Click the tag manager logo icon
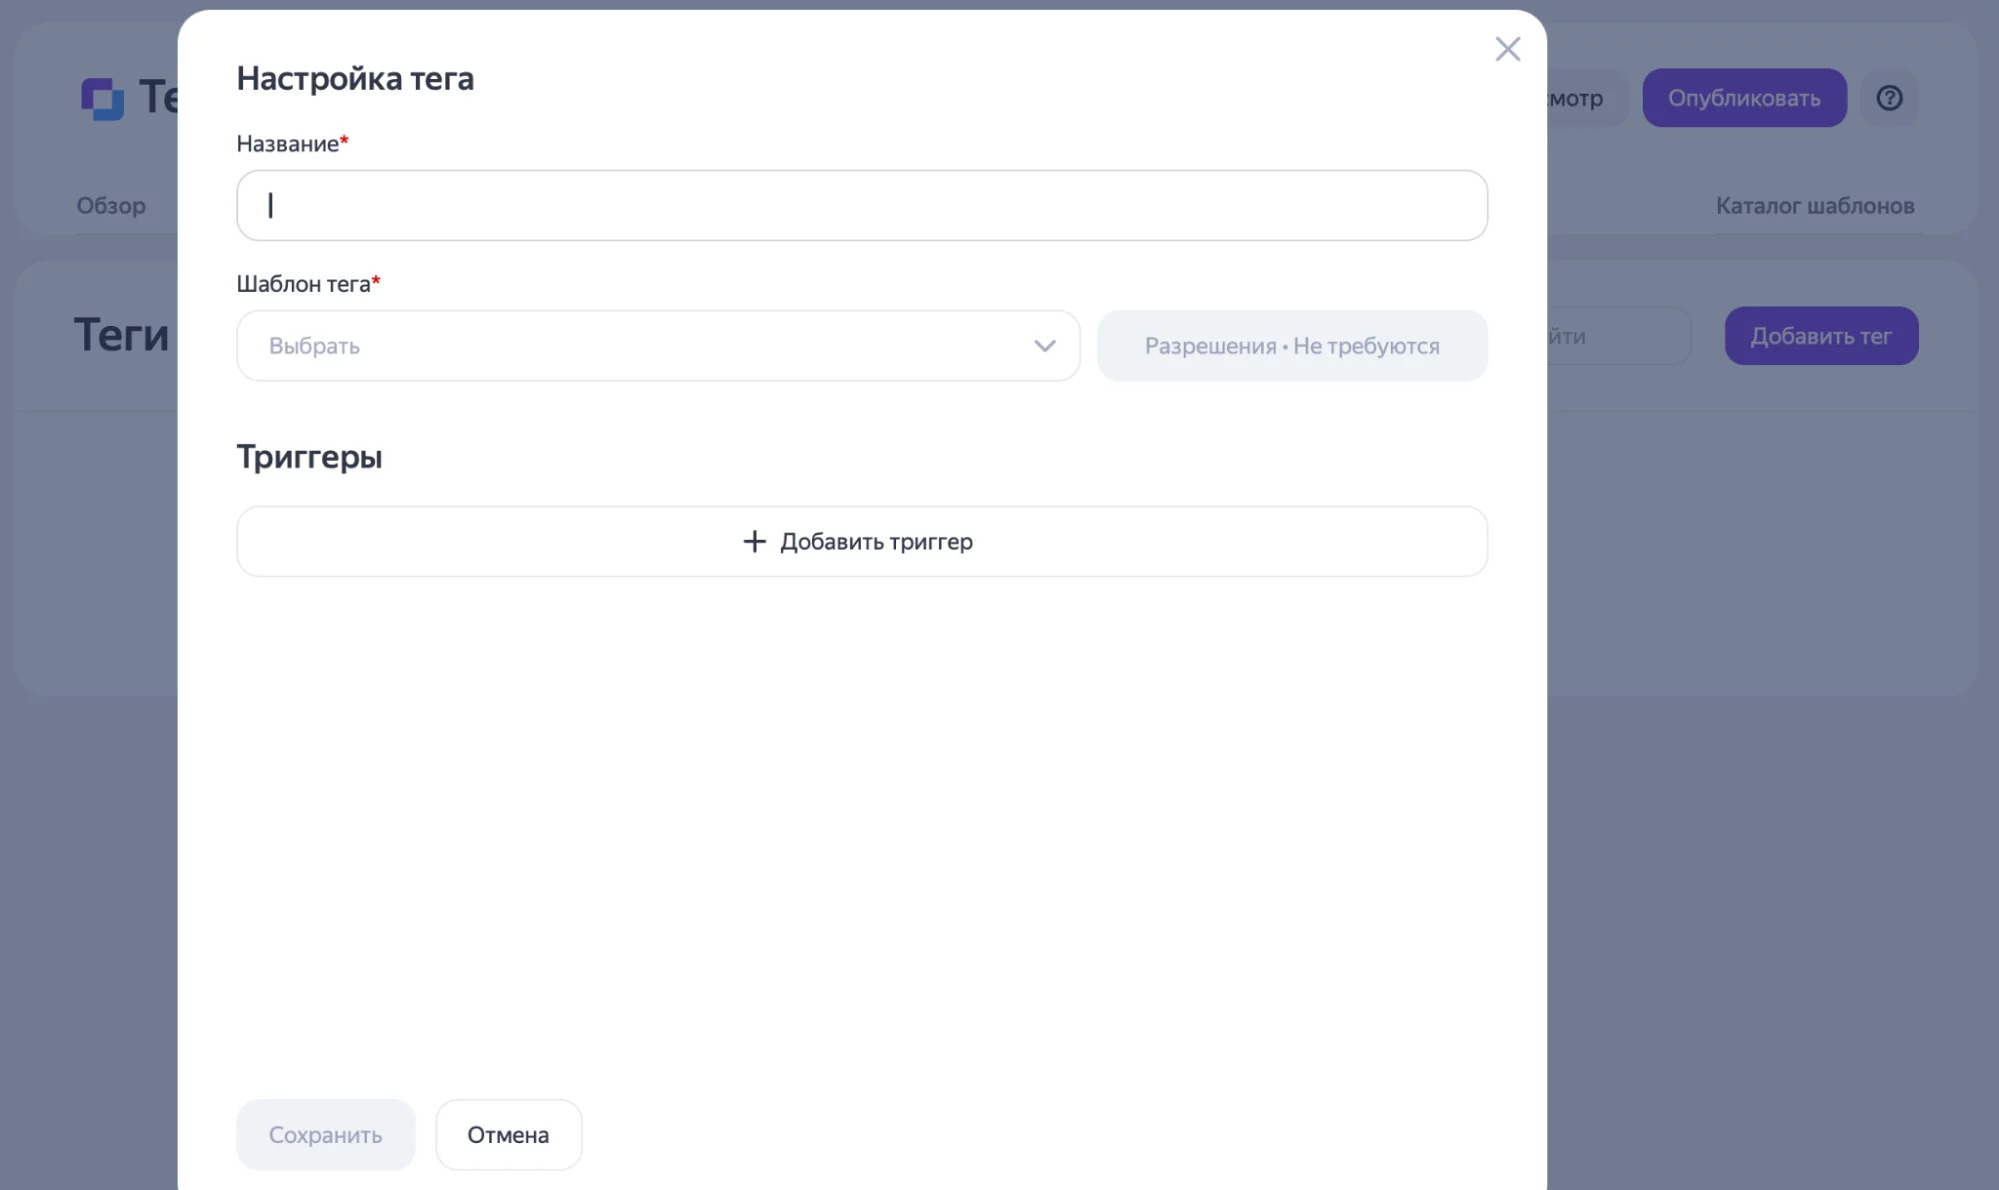The image size is (1999, 1190). [x=102, y=98]
